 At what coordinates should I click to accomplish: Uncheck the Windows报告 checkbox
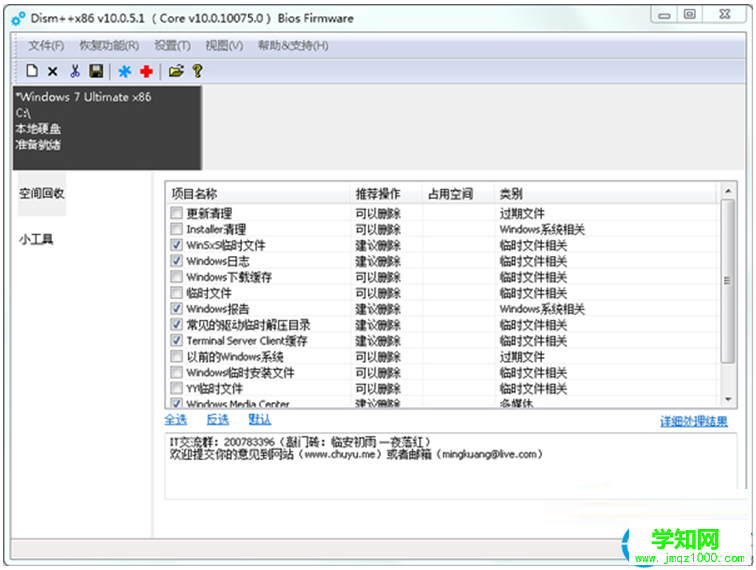click(x=176, y=308)
